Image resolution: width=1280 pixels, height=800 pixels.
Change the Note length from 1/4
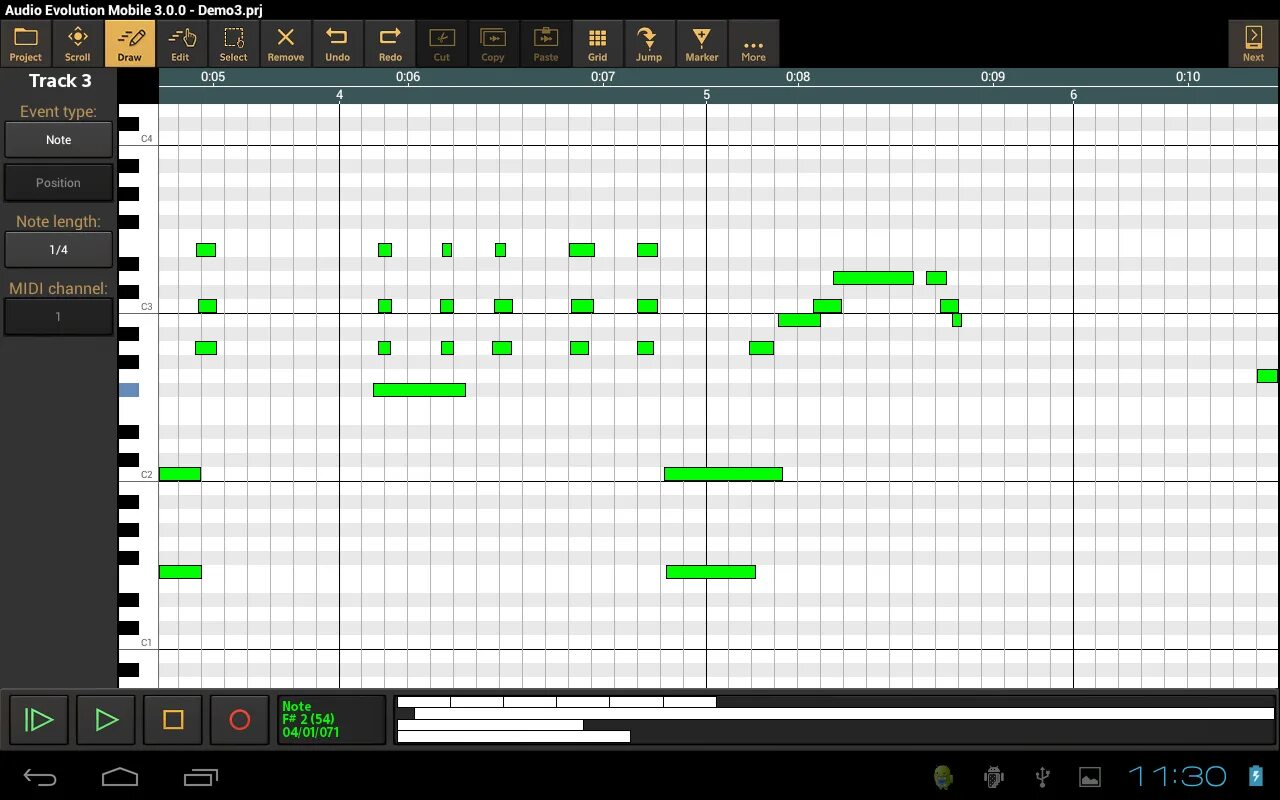click(x=58, y=249)
